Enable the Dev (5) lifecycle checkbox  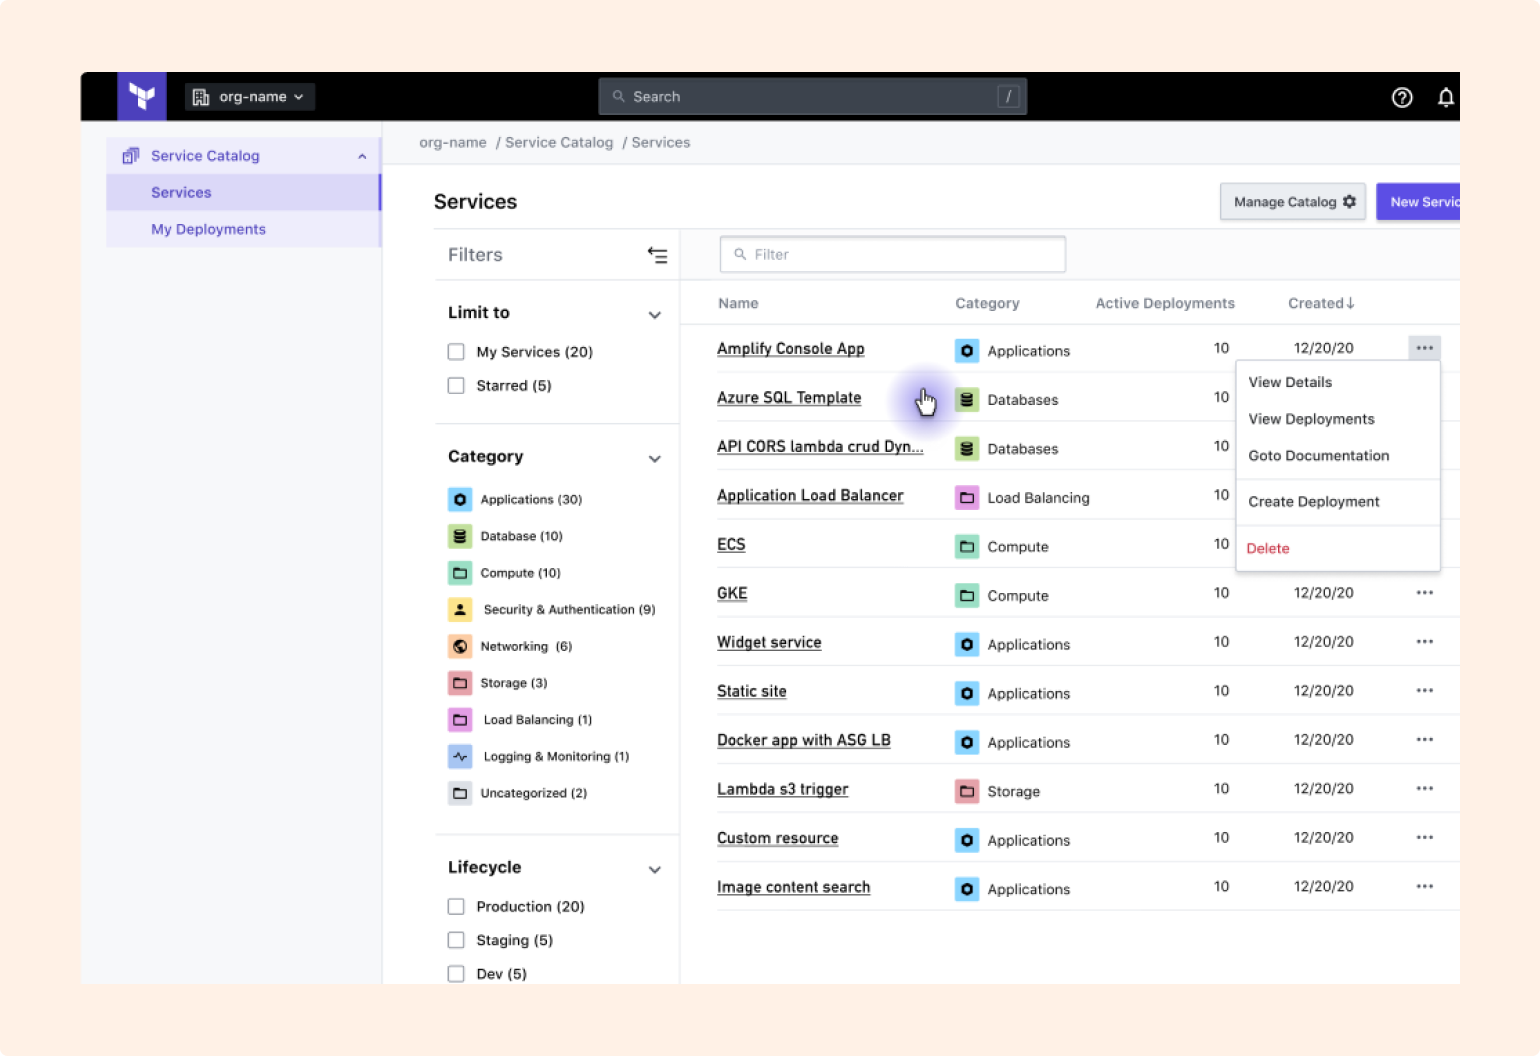click(x=456, y=974)
